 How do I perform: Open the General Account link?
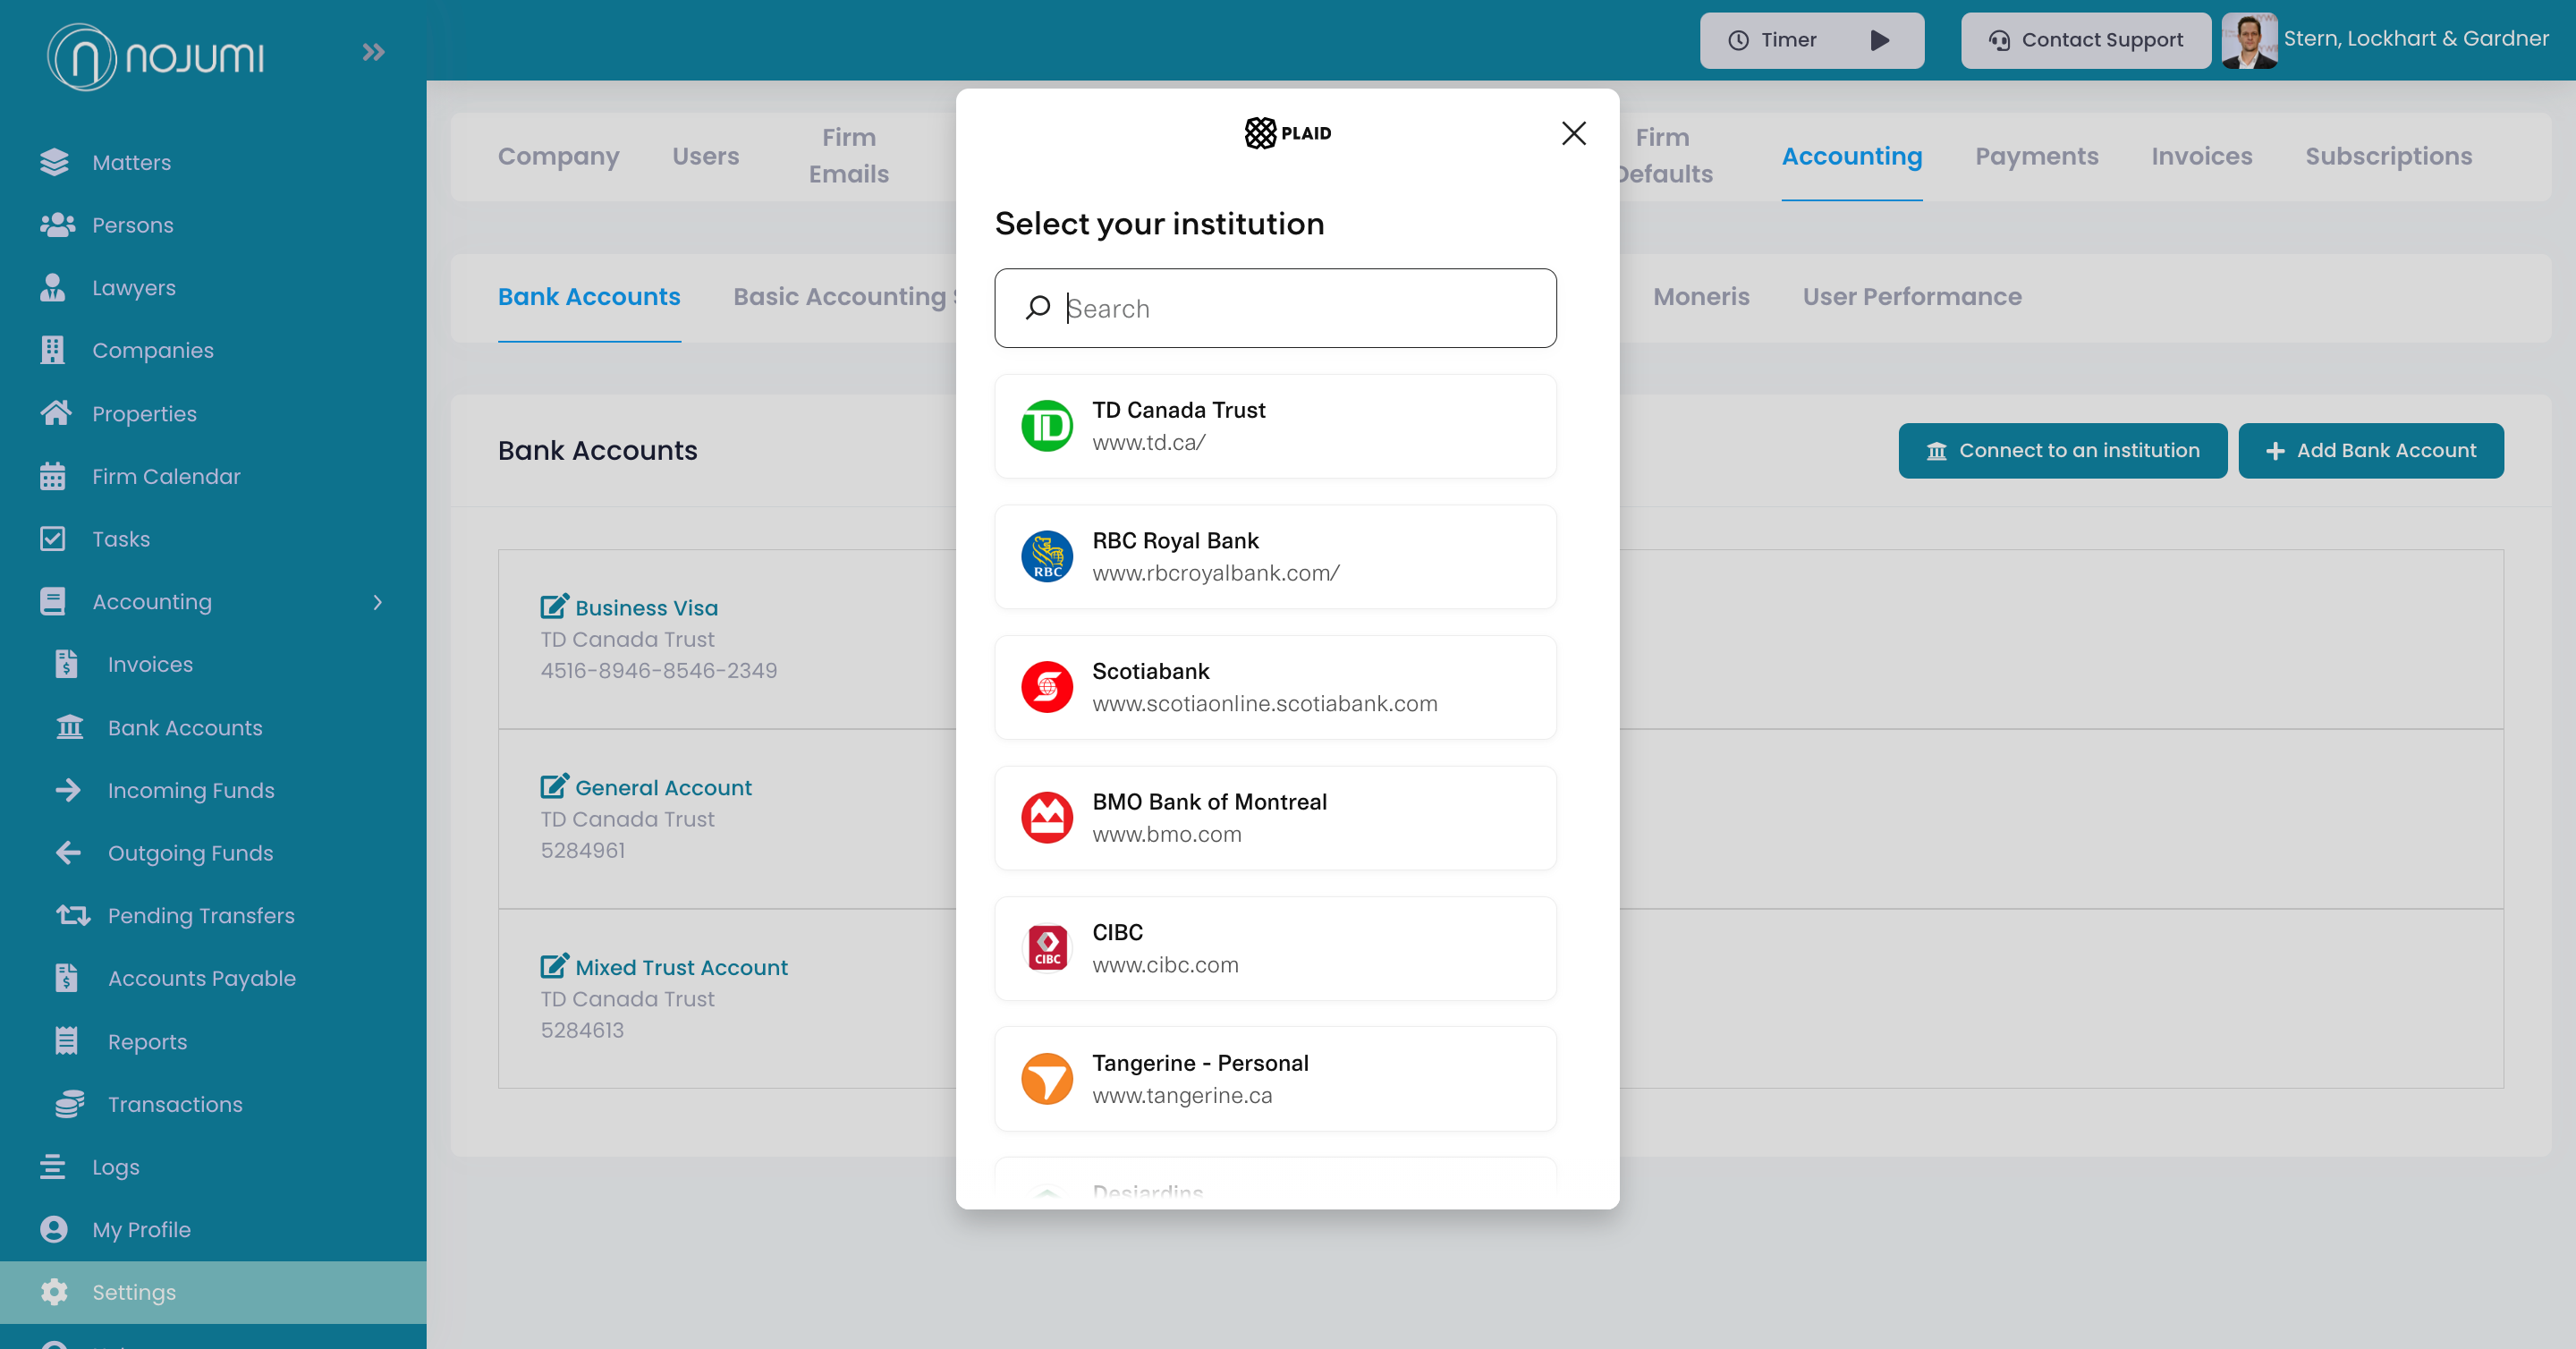coord(663,787)
